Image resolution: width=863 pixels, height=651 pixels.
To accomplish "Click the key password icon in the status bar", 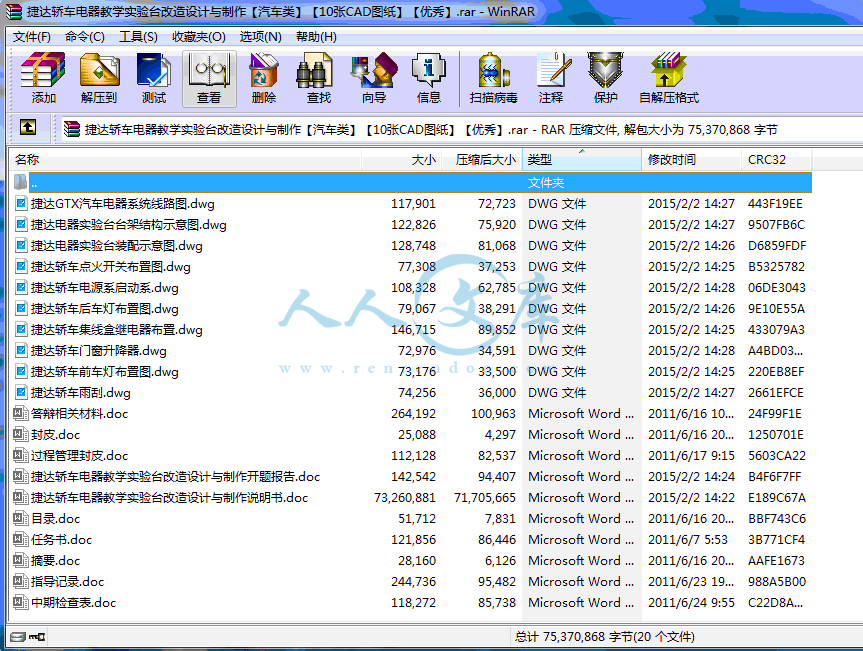I will [x=37, y=637].
